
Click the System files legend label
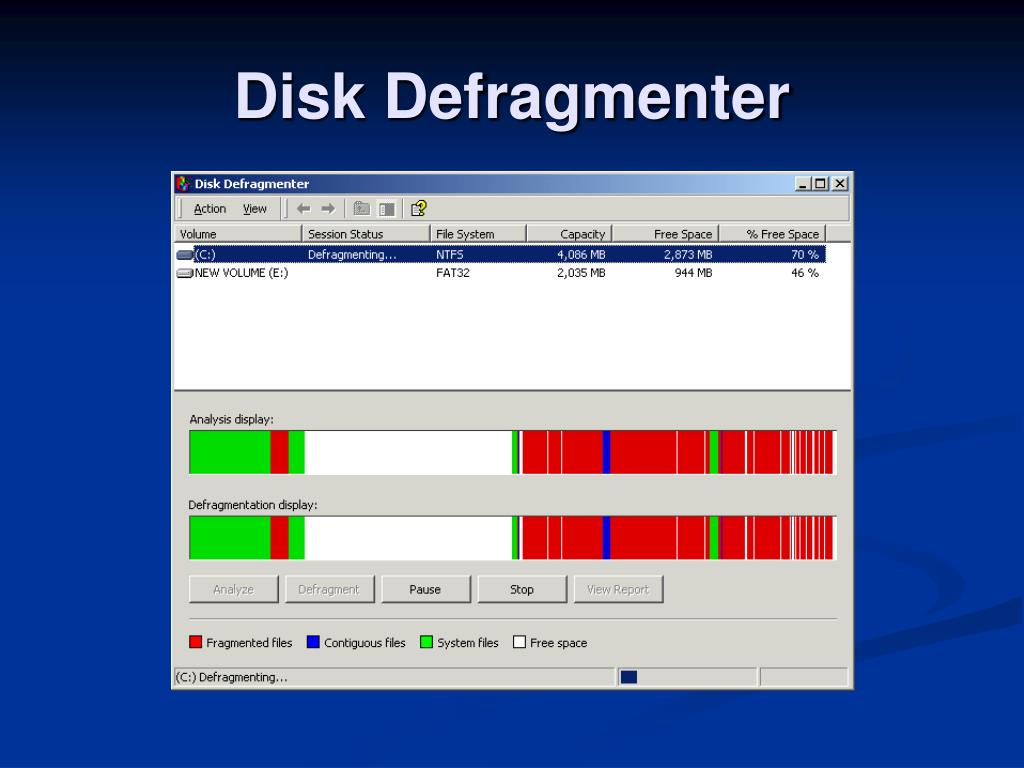click(x=468, y=643)
